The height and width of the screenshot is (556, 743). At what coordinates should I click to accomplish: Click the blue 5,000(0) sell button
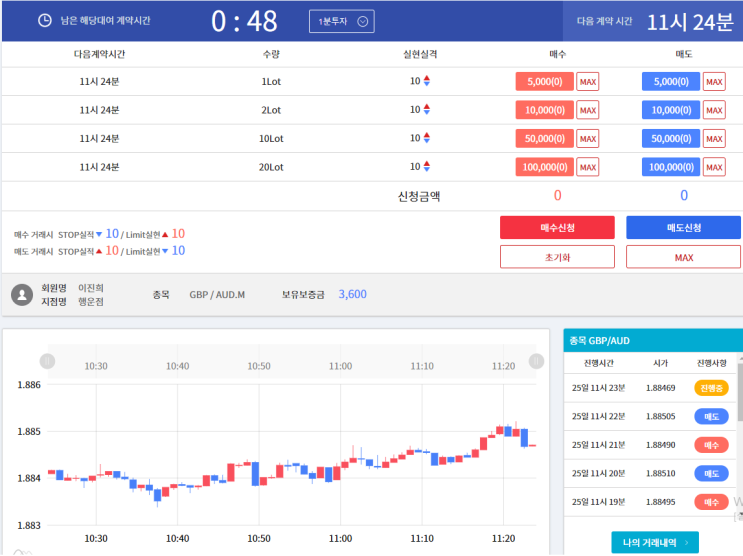pyautogui.click(x=671, y=82)
